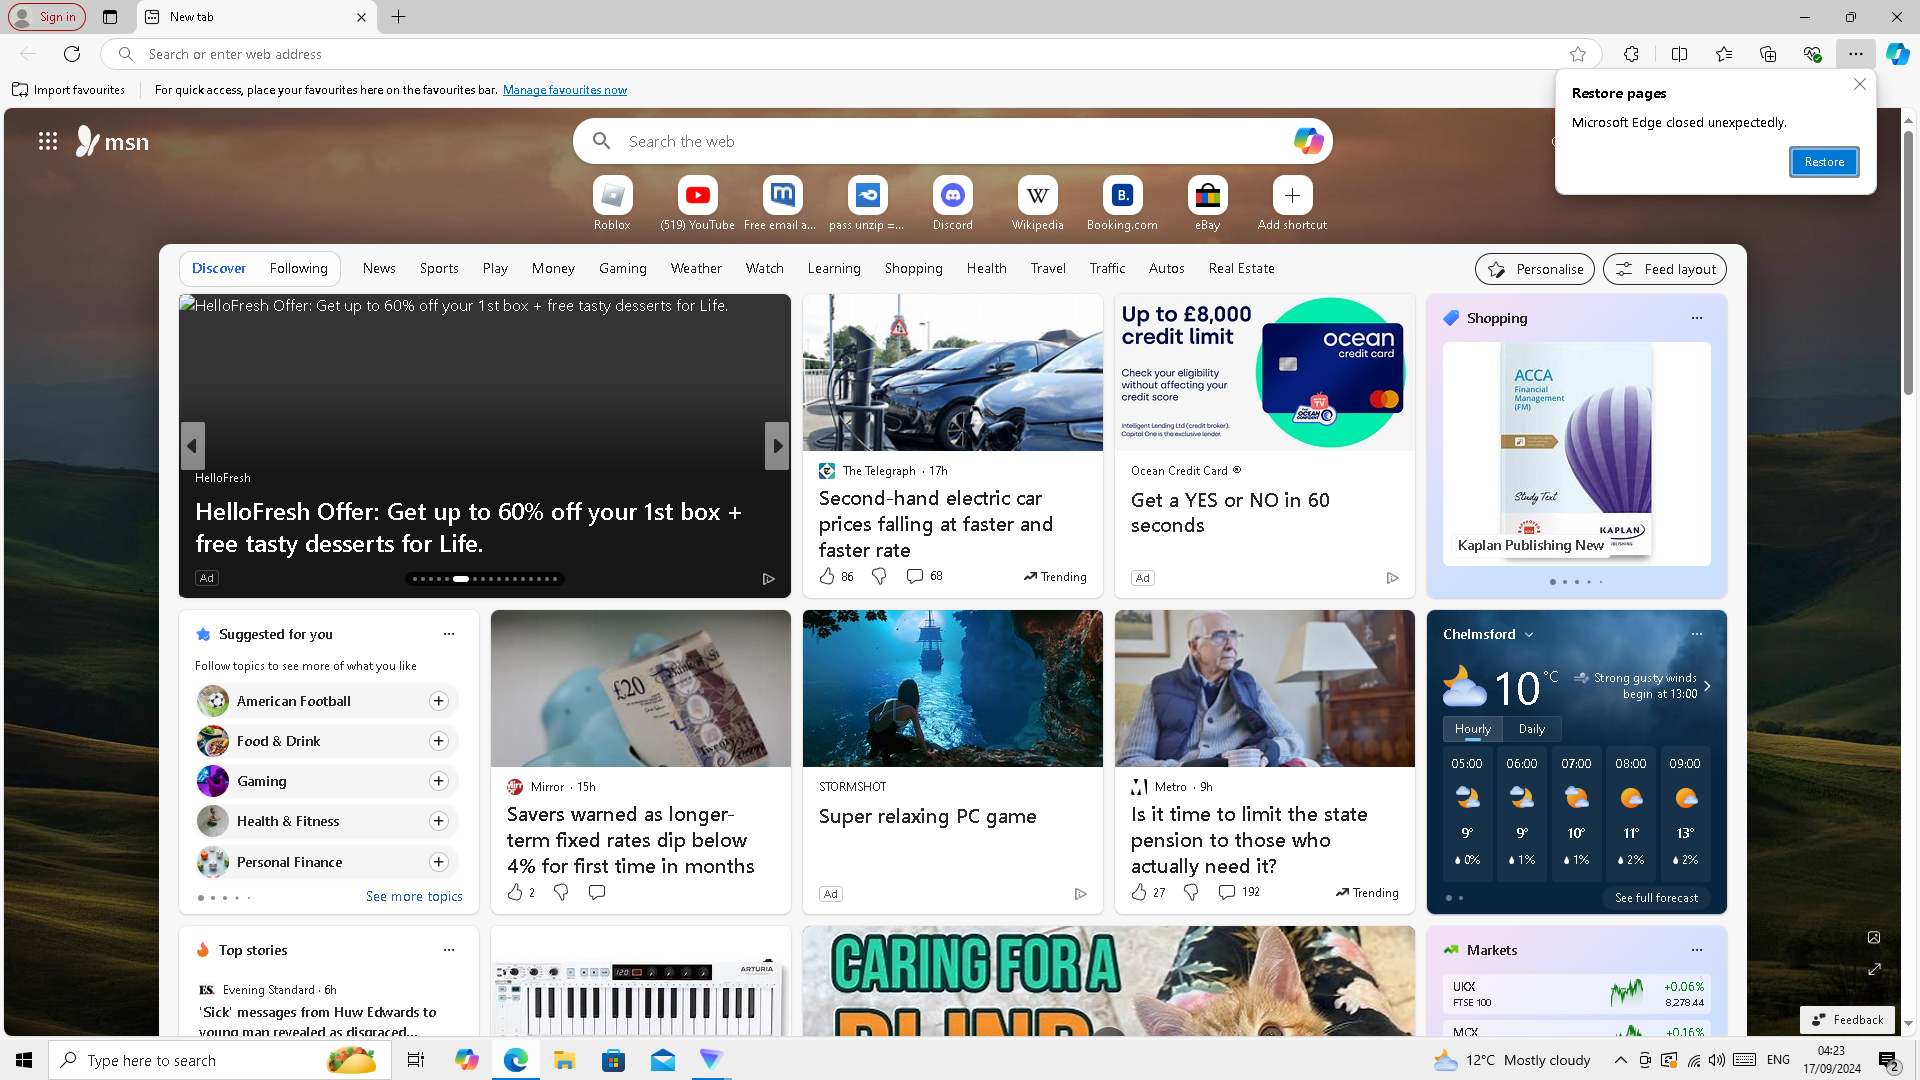This screenshot has width=1920, height=1080.
Task: Click the Manage favourites now link
Action: point(565,90)
